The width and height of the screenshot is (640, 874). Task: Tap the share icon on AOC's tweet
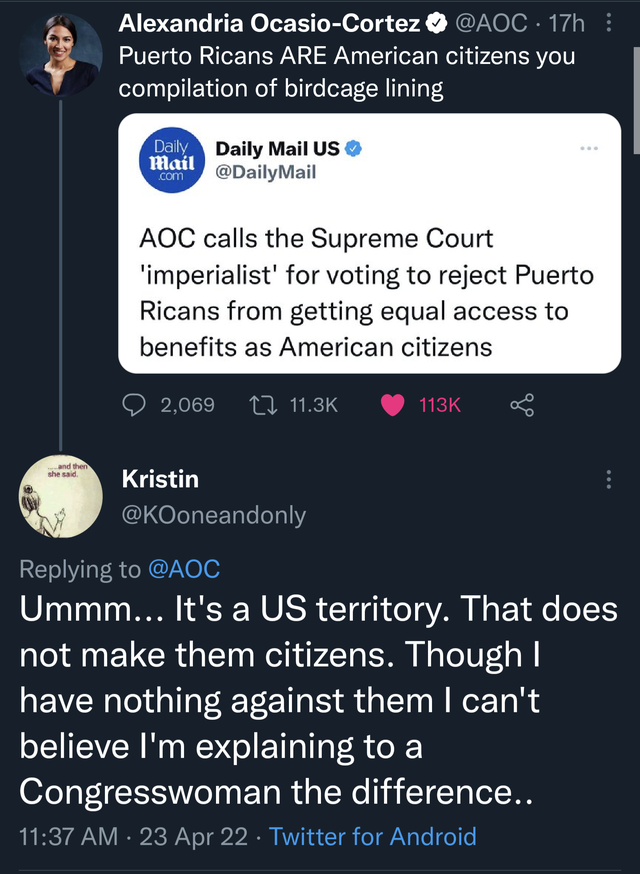522,405
